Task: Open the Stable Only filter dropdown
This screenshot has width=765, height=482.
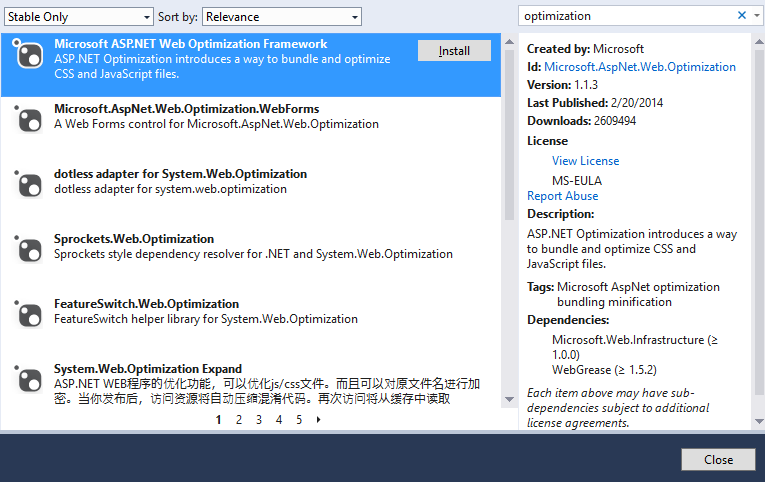Action: [79, 17]
